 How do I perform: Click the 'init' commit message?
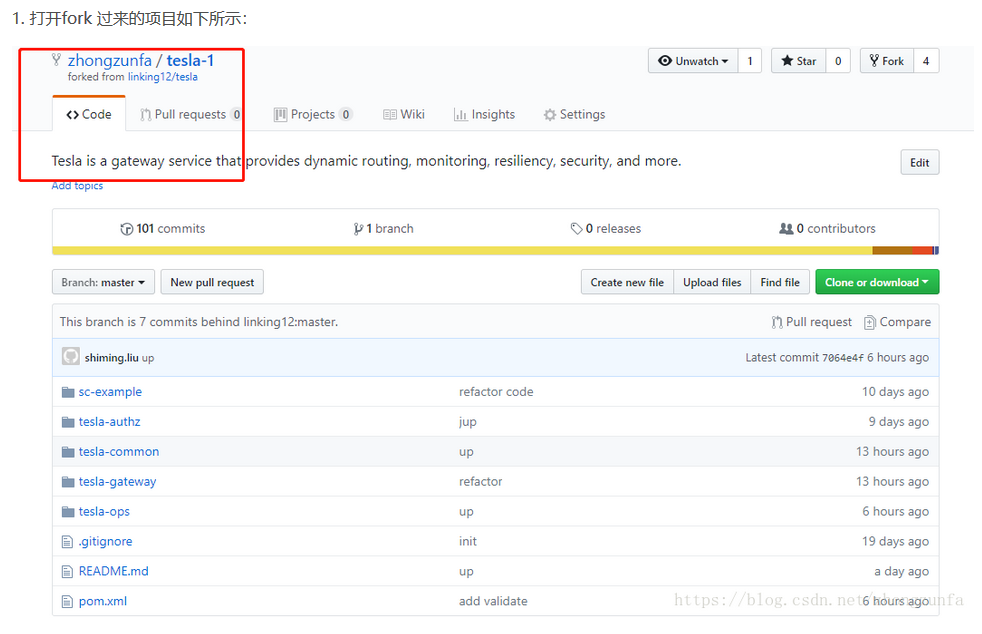tap(468, 542)
